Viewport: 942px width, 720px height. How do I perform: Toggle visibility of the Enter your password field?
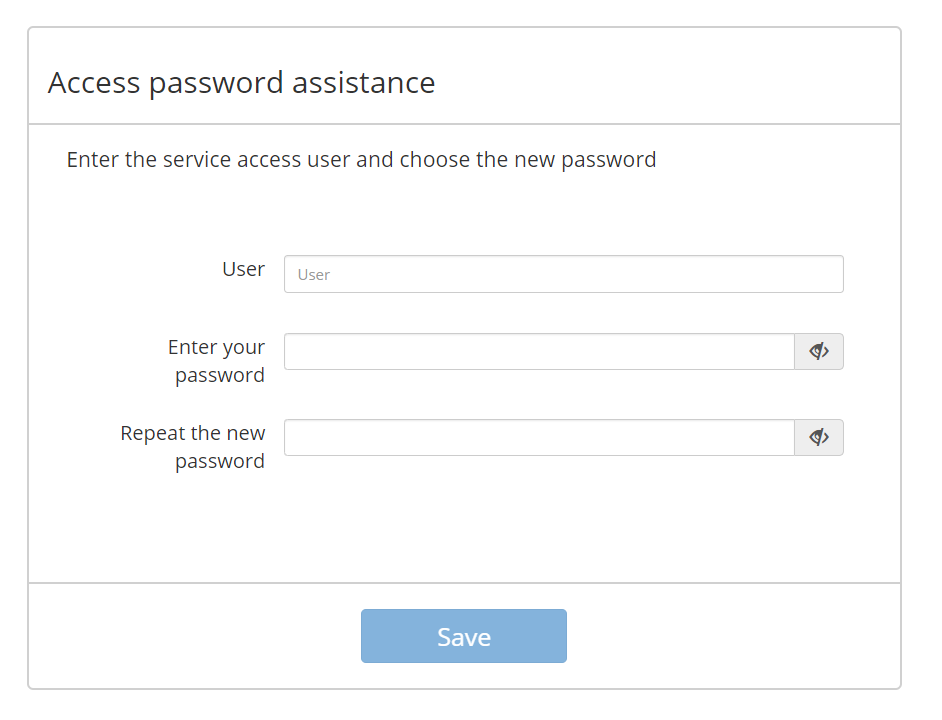point(819,352)
